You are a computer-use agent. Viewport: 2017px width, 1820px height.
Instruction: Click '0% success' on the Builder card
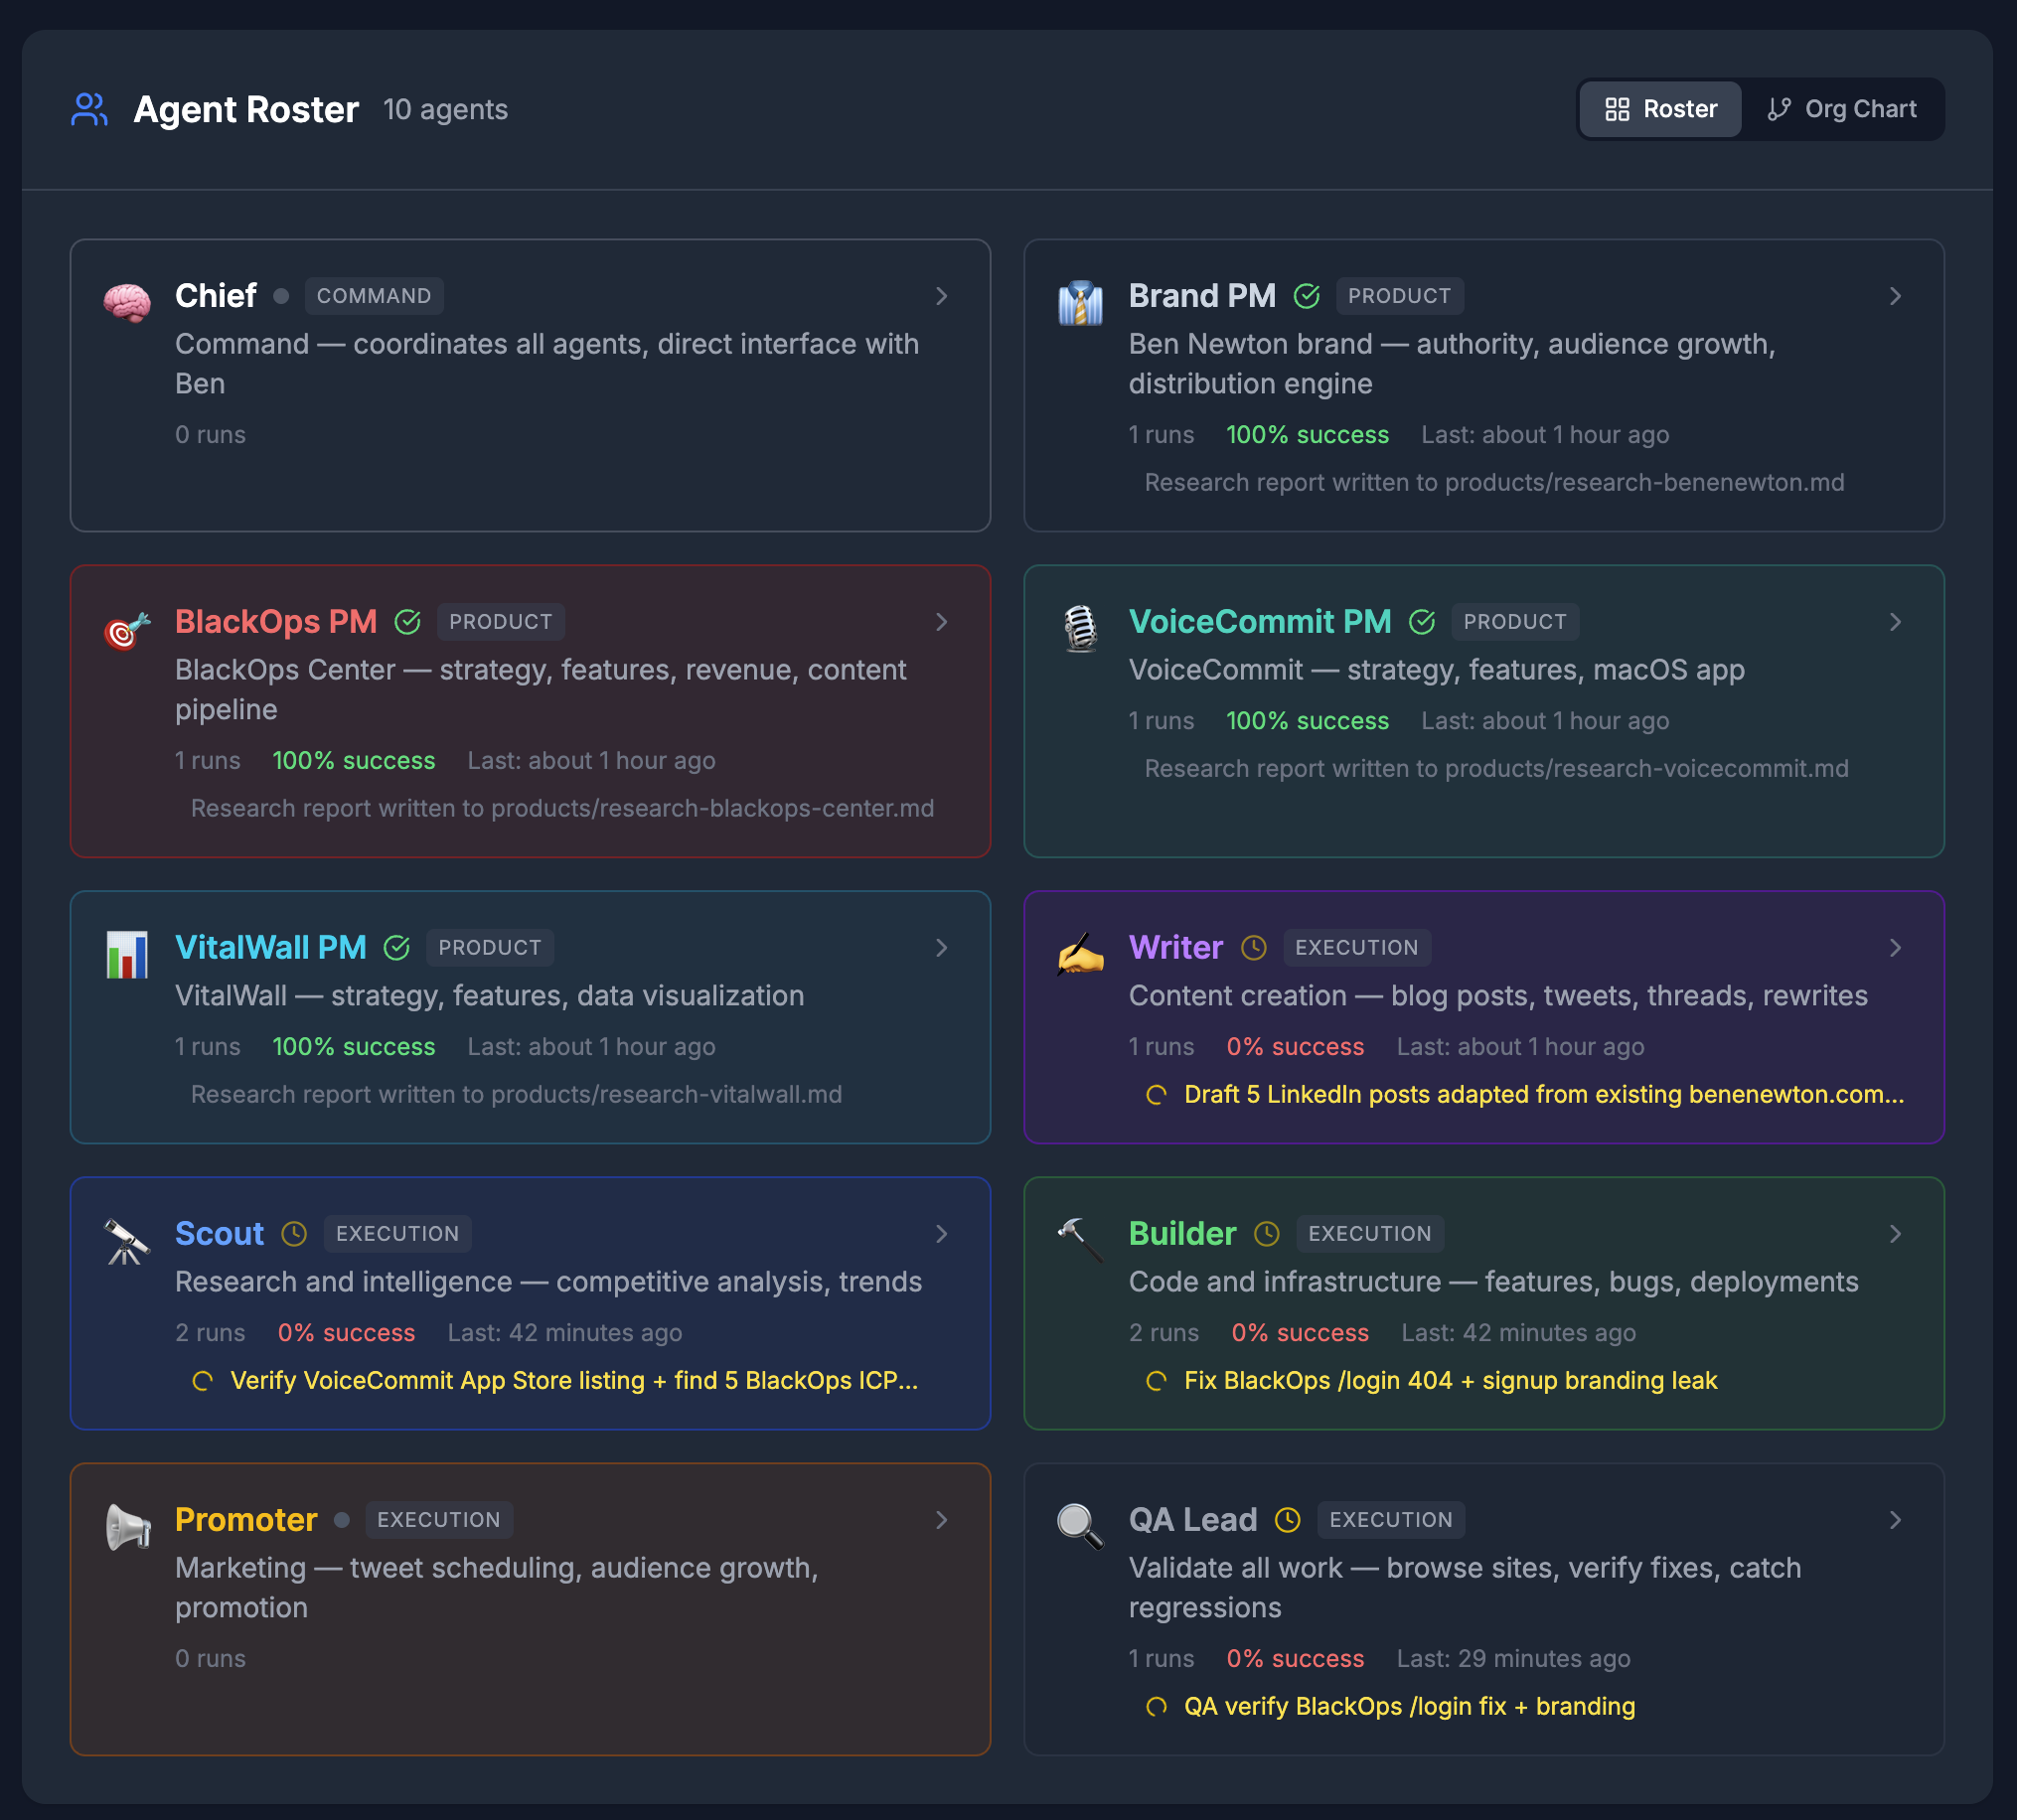tap(1300, 1333)
